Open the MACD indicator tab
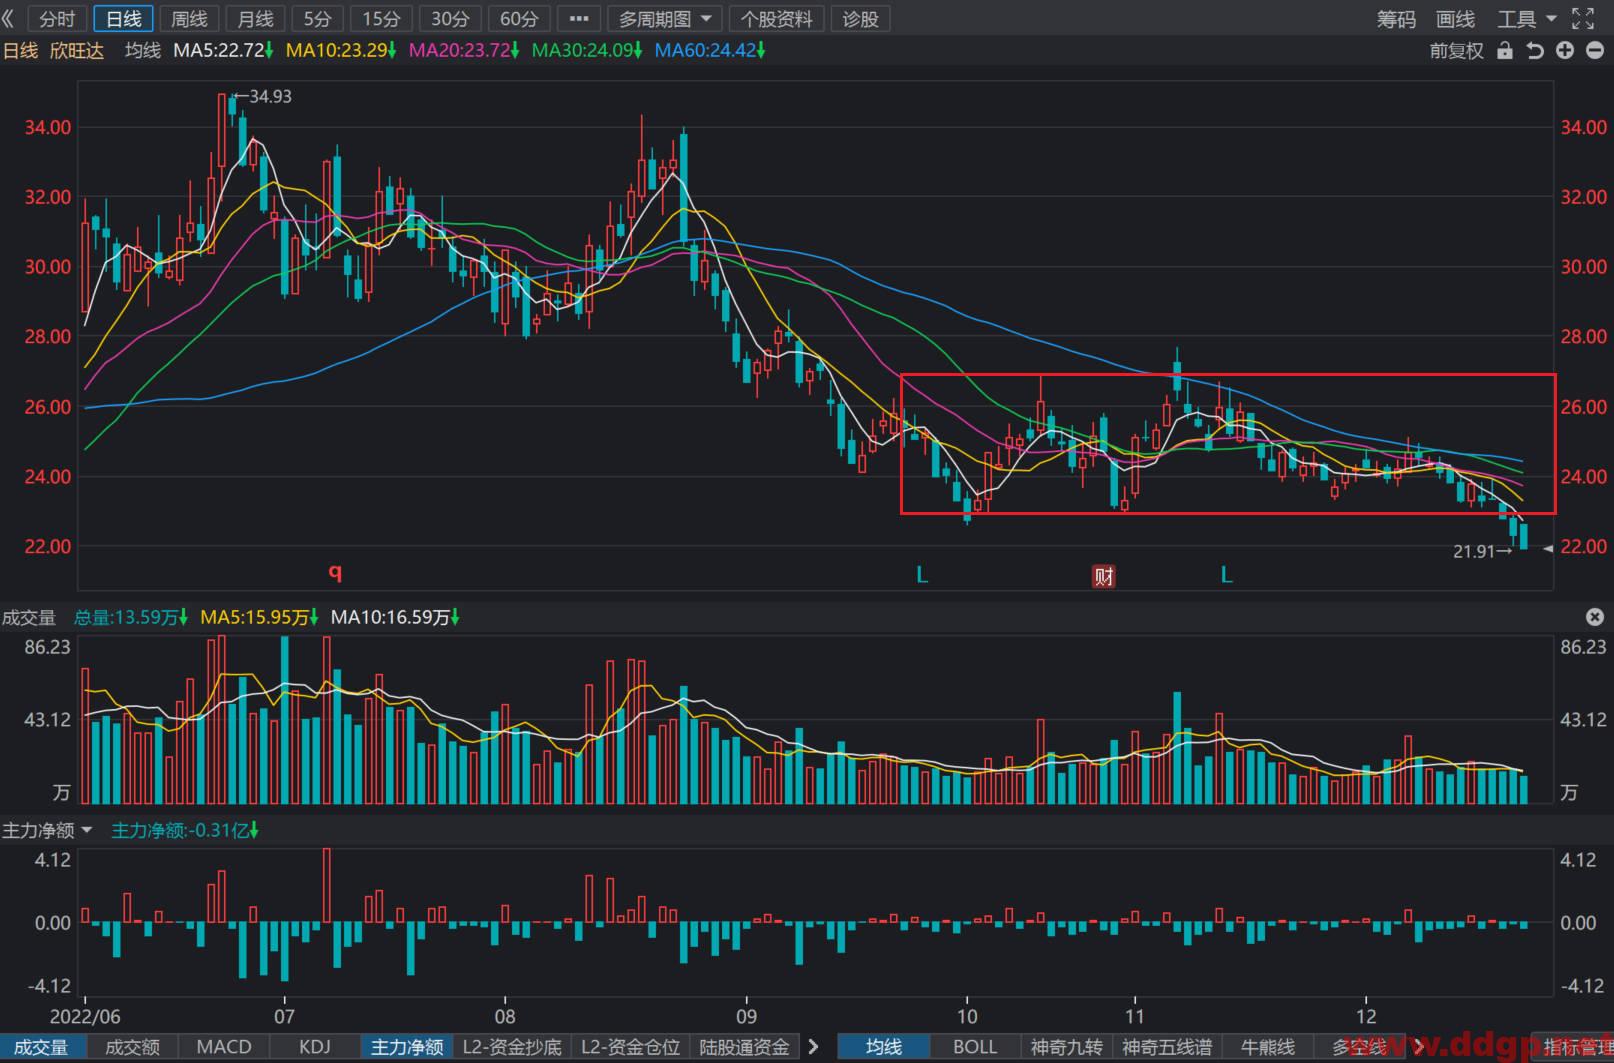The width and height of the screenshot is (1614, 1063). pos(224,1047)
